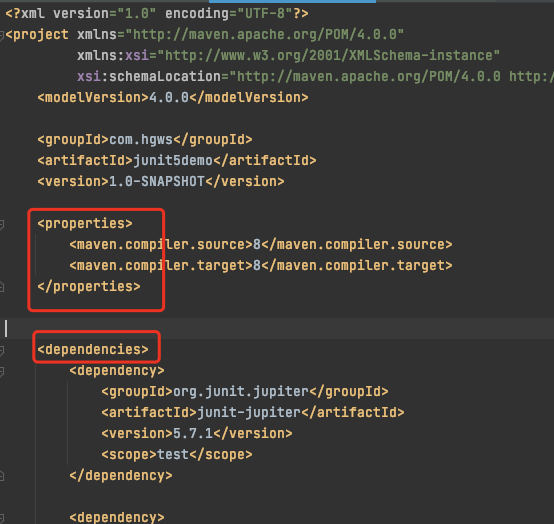Click the artifactId value "junit-jupiter"

click(249, 412)
